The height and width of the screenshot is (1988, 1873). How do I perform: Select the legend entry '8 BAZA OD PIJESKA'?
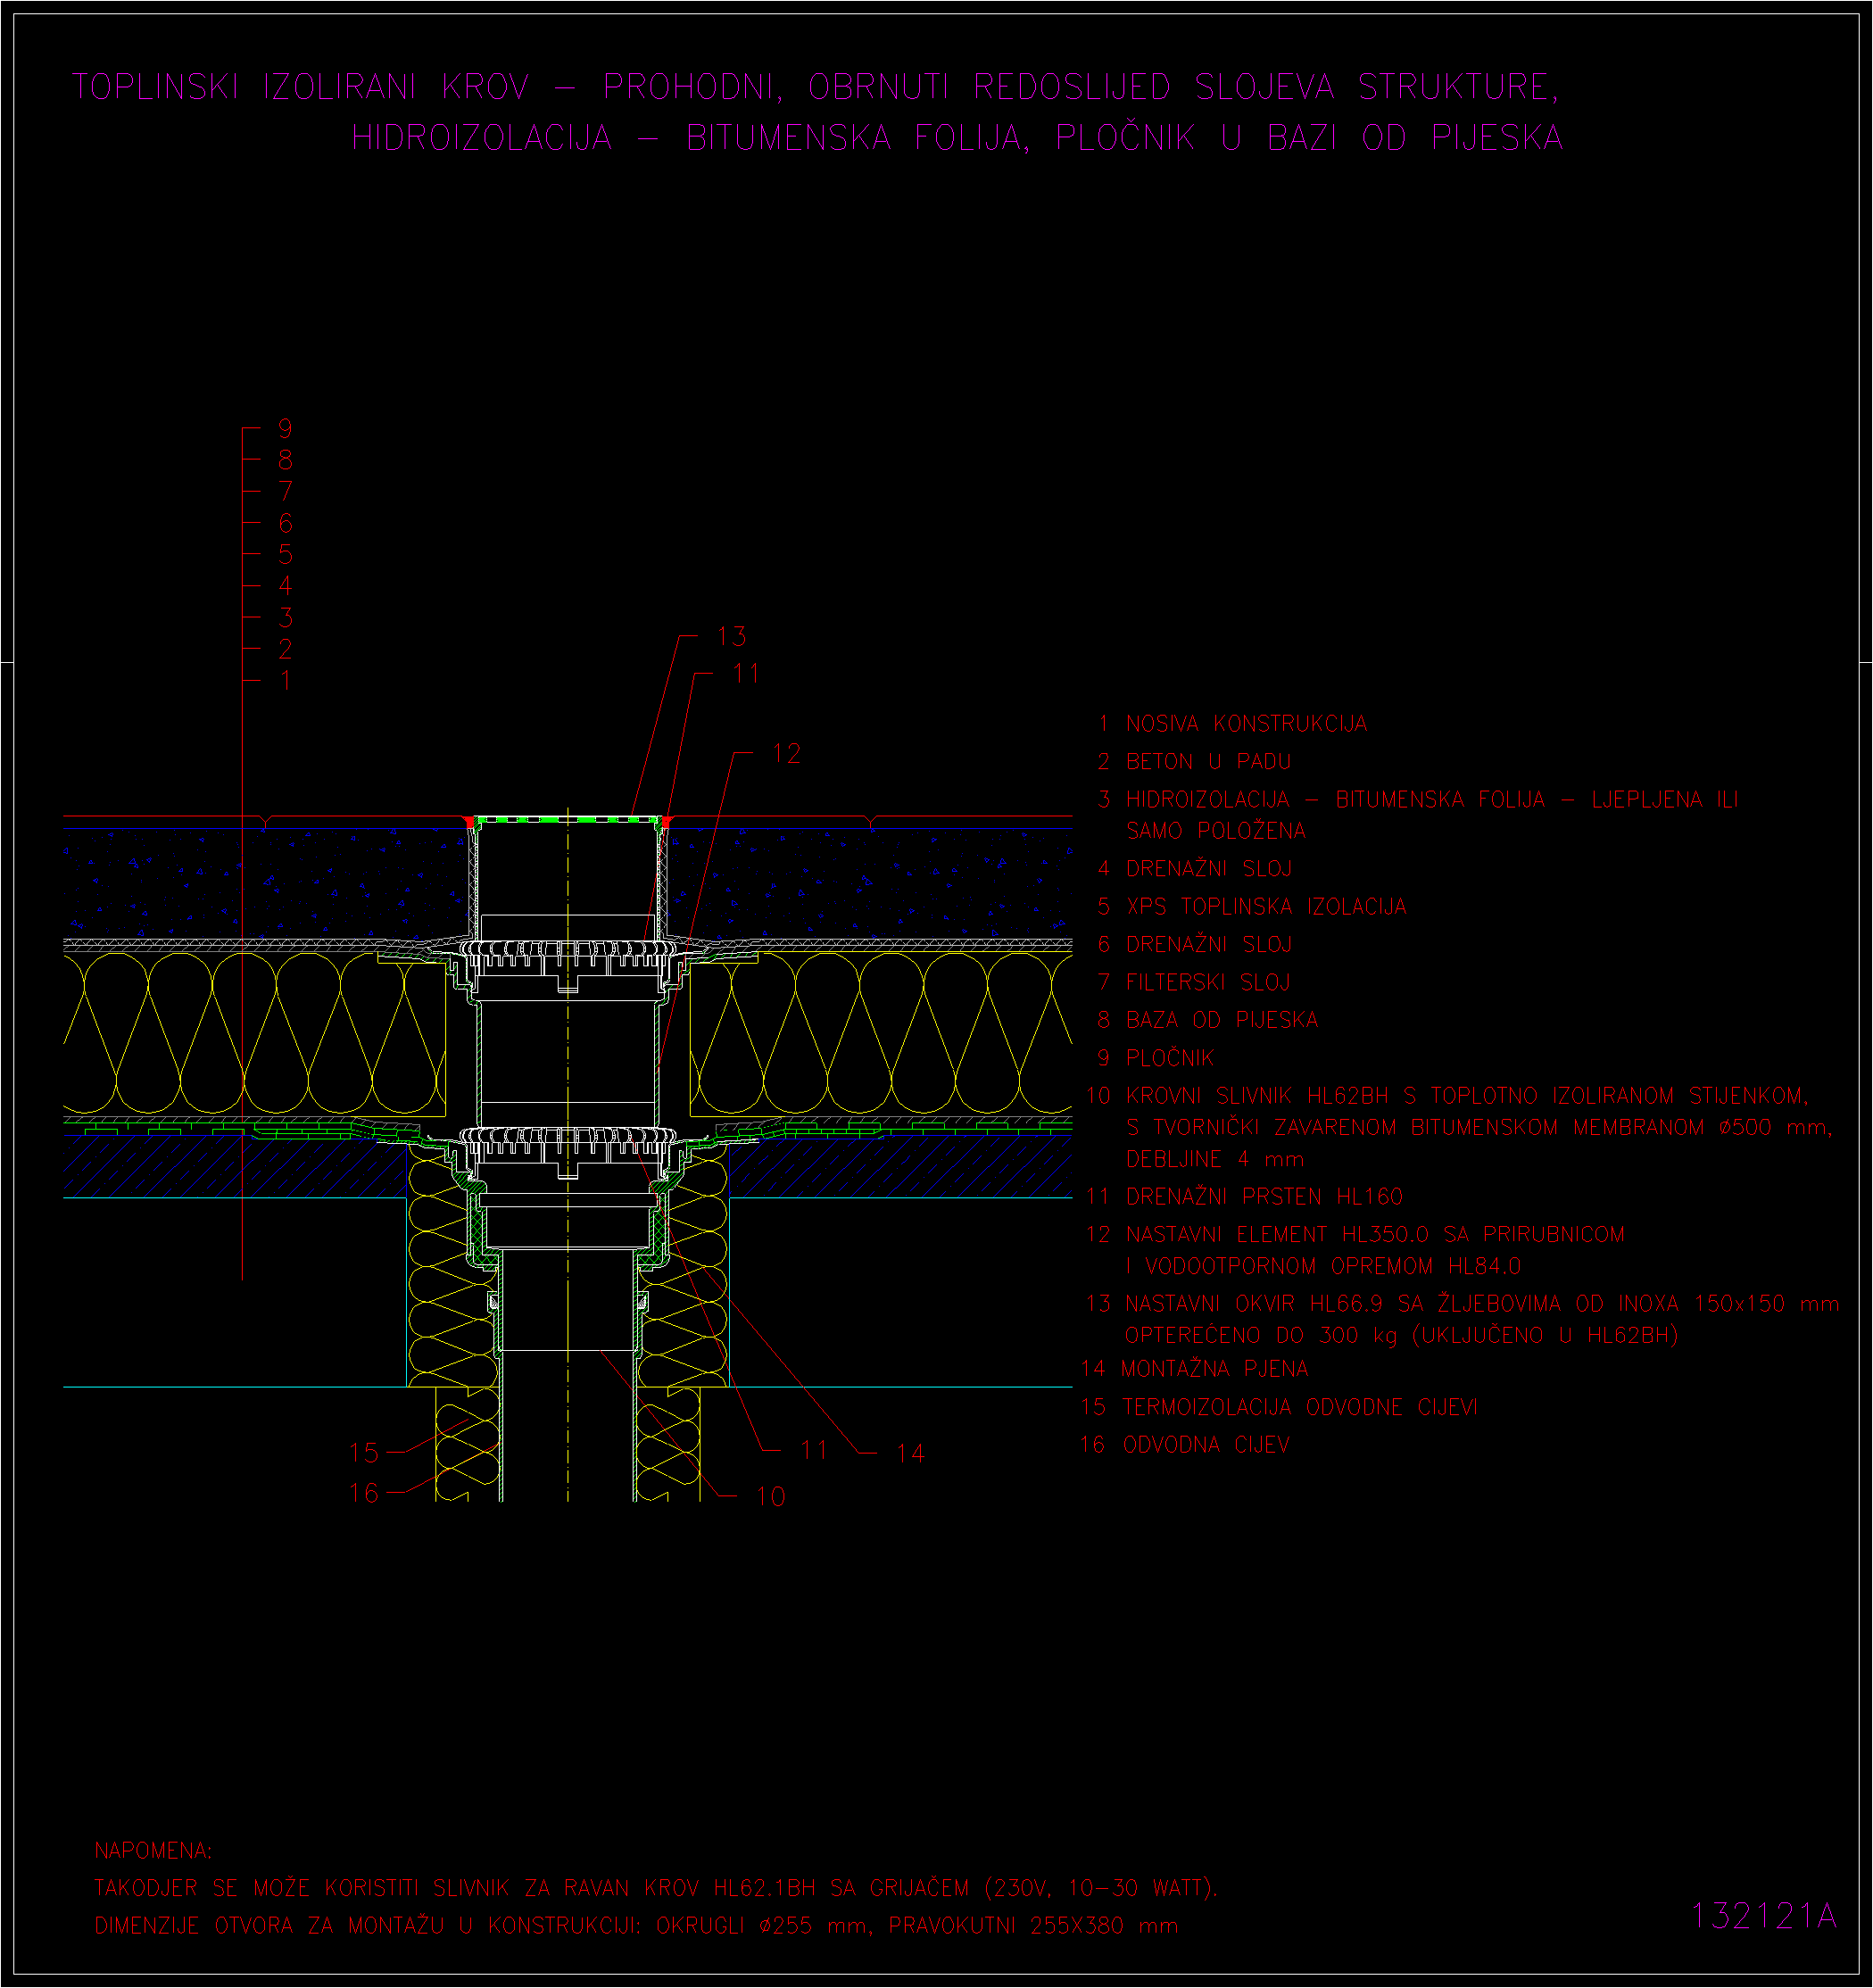1207,1020
